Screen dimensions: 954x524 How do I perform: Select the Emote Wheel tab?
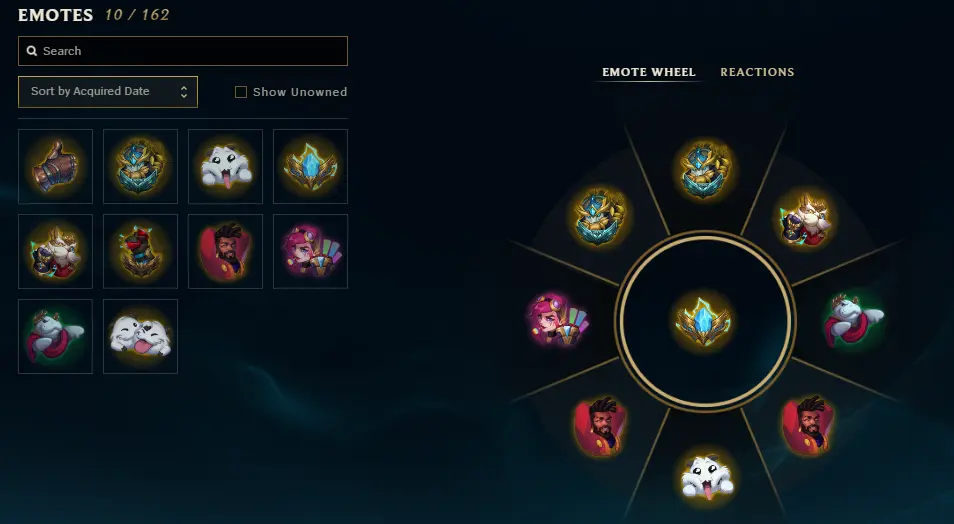649,72
